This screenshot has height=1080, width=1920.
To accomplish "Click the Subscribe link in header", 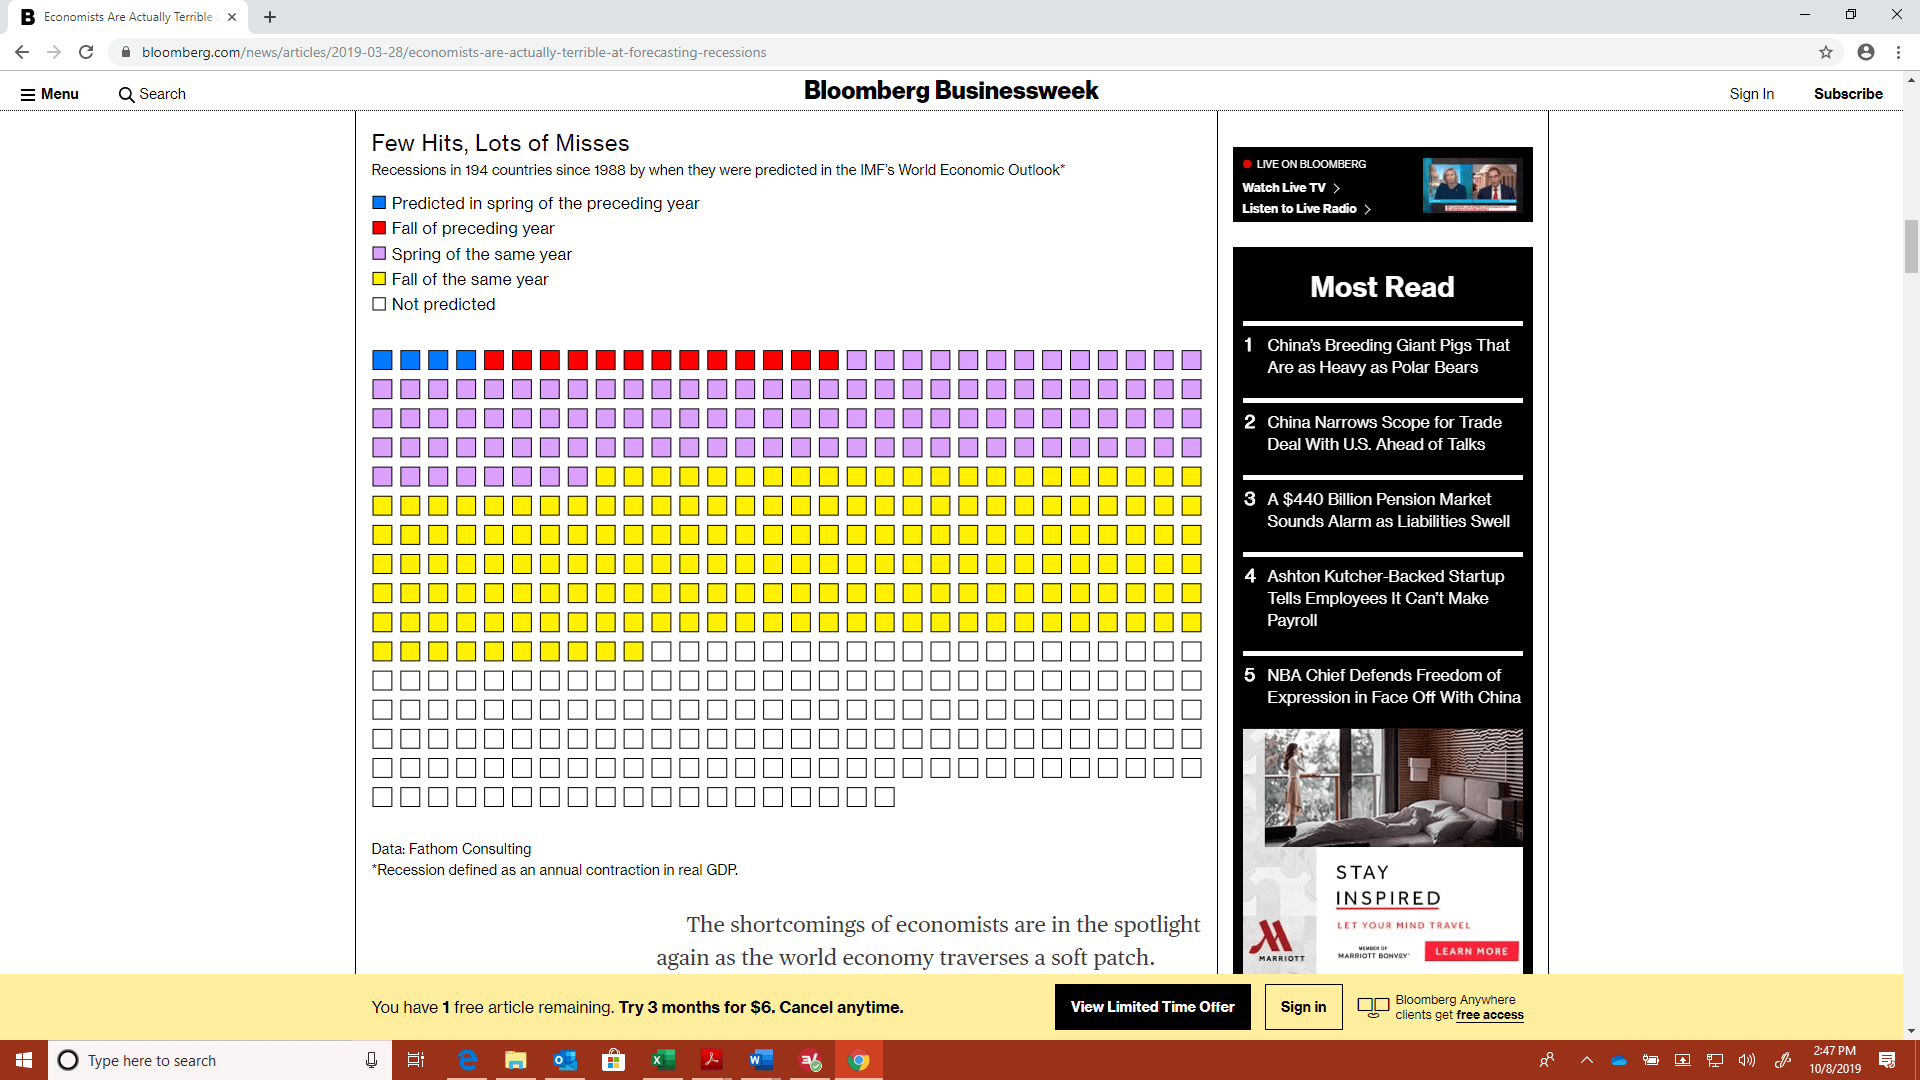I will [x=1848, y=94].
